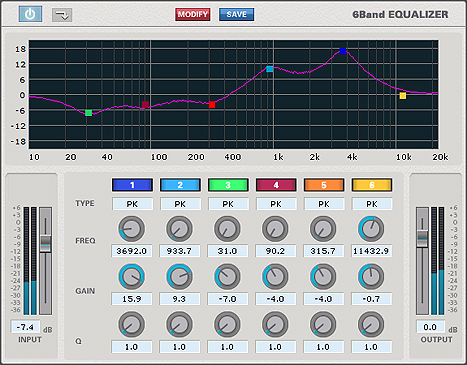467x365 pixels.
Task: Click the red MODIFY button
Action: click(193, 14)
